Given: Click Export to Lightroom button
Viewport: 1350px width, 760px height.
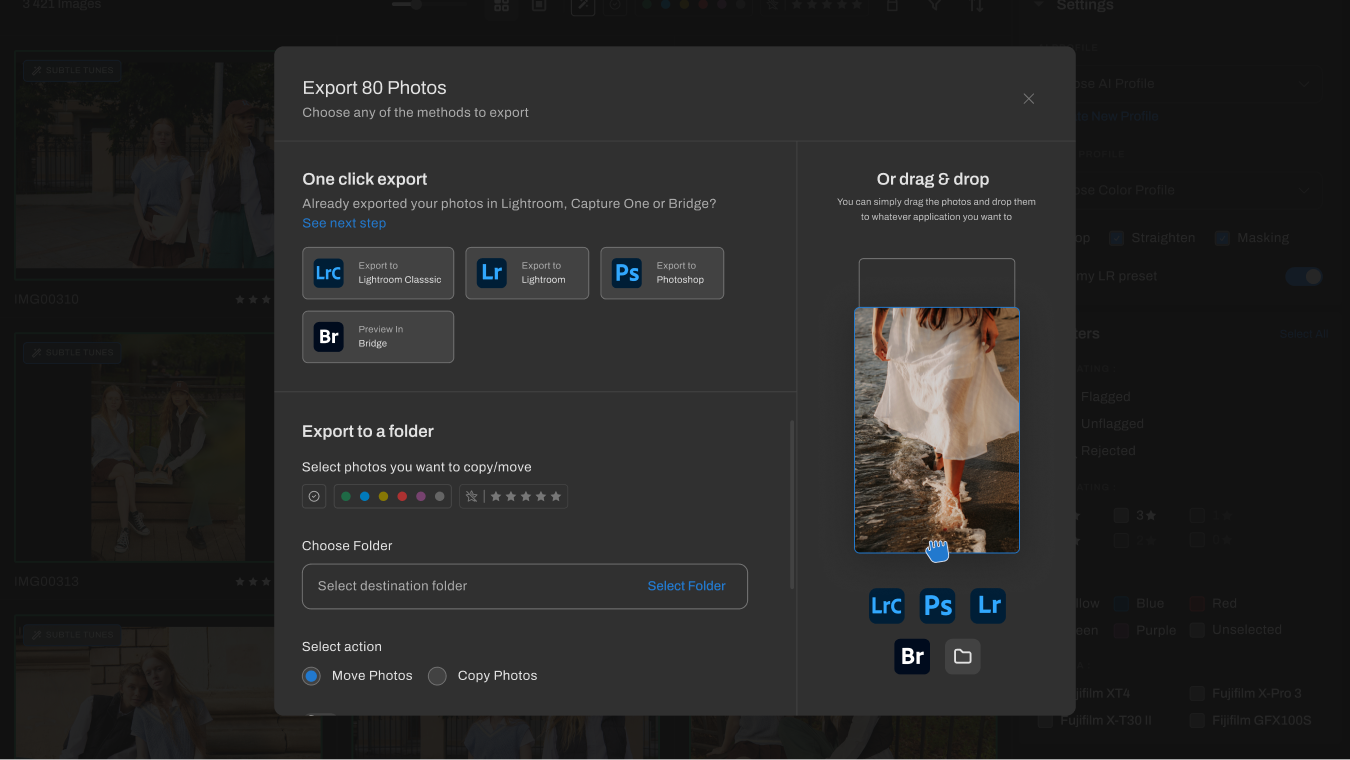Looking at the screenshot, I should point(527,273).
